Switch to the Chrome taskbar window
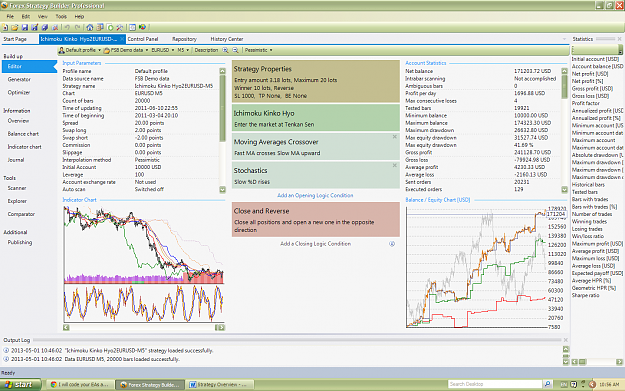The image size is (625, 391). [80, 385]
